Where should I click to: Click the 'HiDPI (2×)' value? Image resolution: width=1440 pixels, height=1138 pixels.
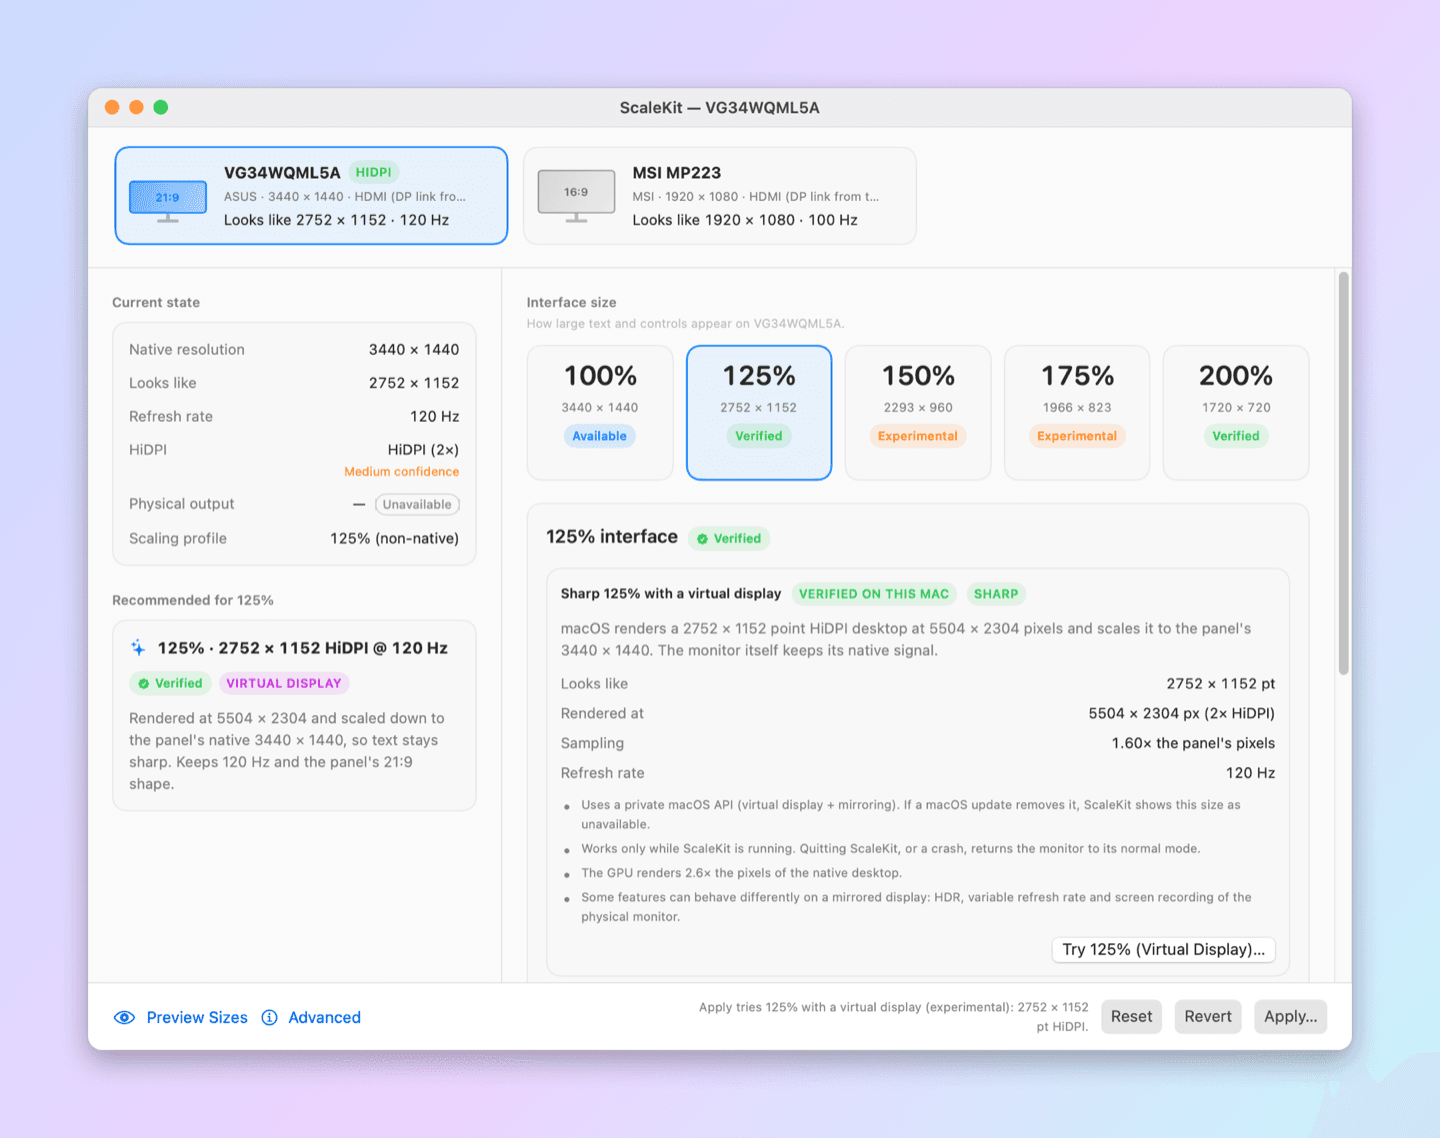coord(424,450)
